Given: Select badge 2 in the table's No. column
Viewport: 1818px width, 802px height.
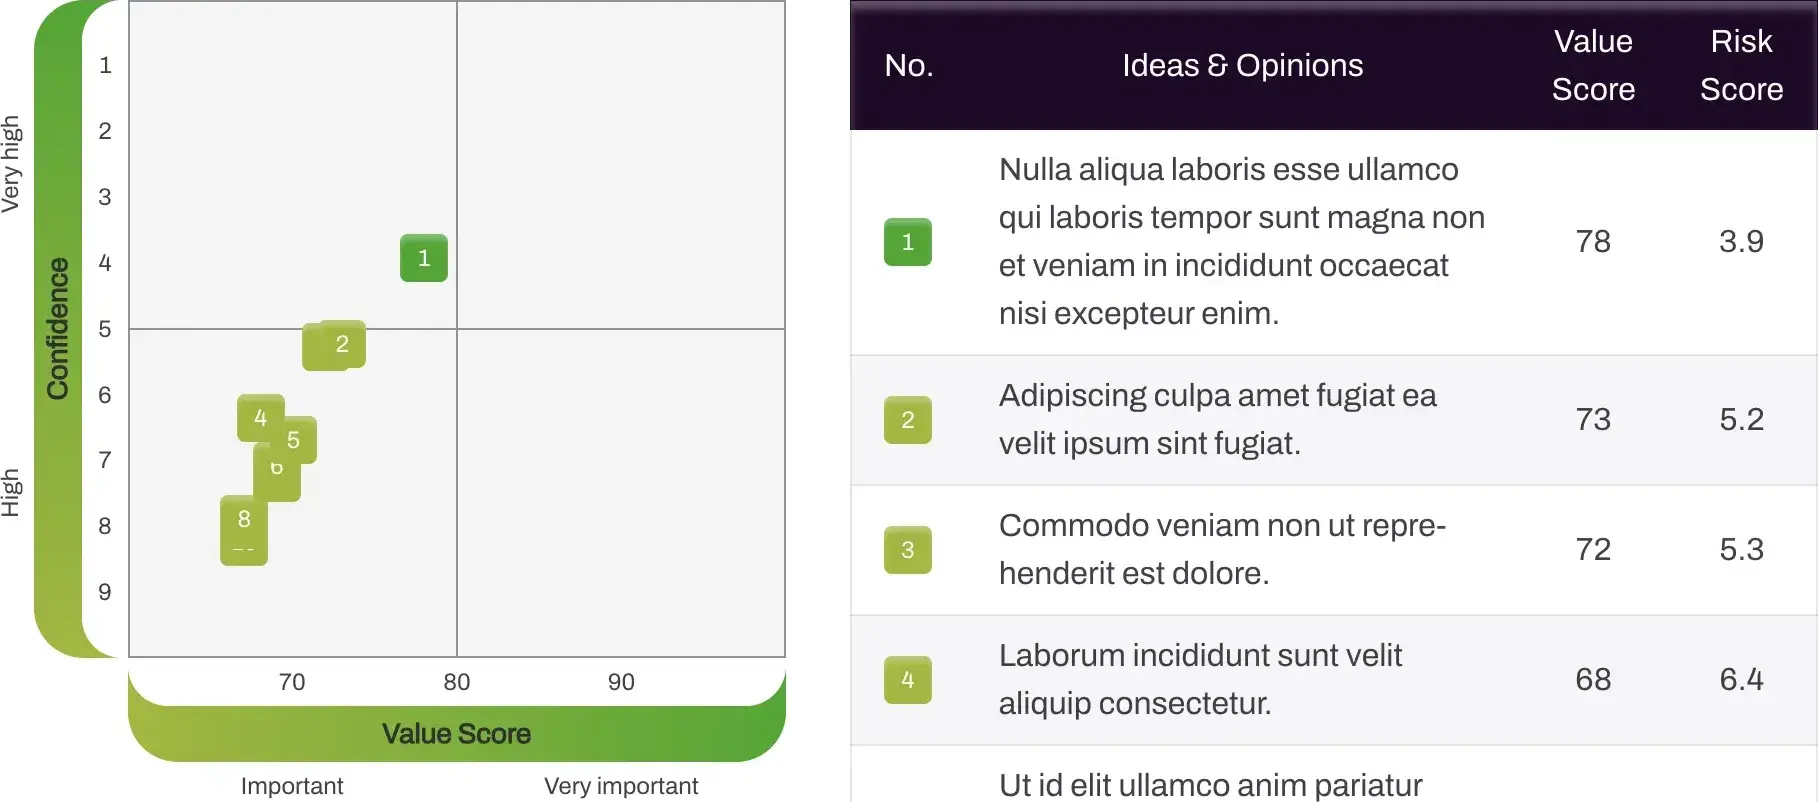Looking at the screenshot, I should pyautogui.click(x=908, y=420).
